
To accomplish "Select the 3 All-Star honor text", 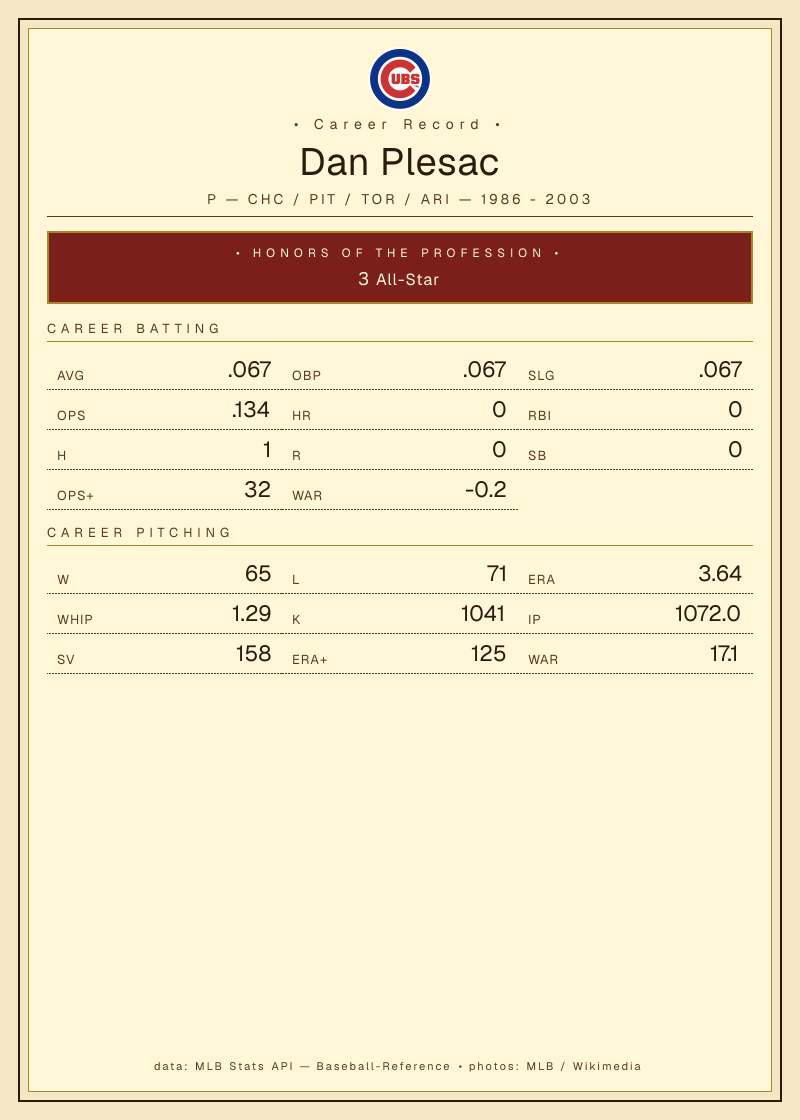I will point(399,279).
